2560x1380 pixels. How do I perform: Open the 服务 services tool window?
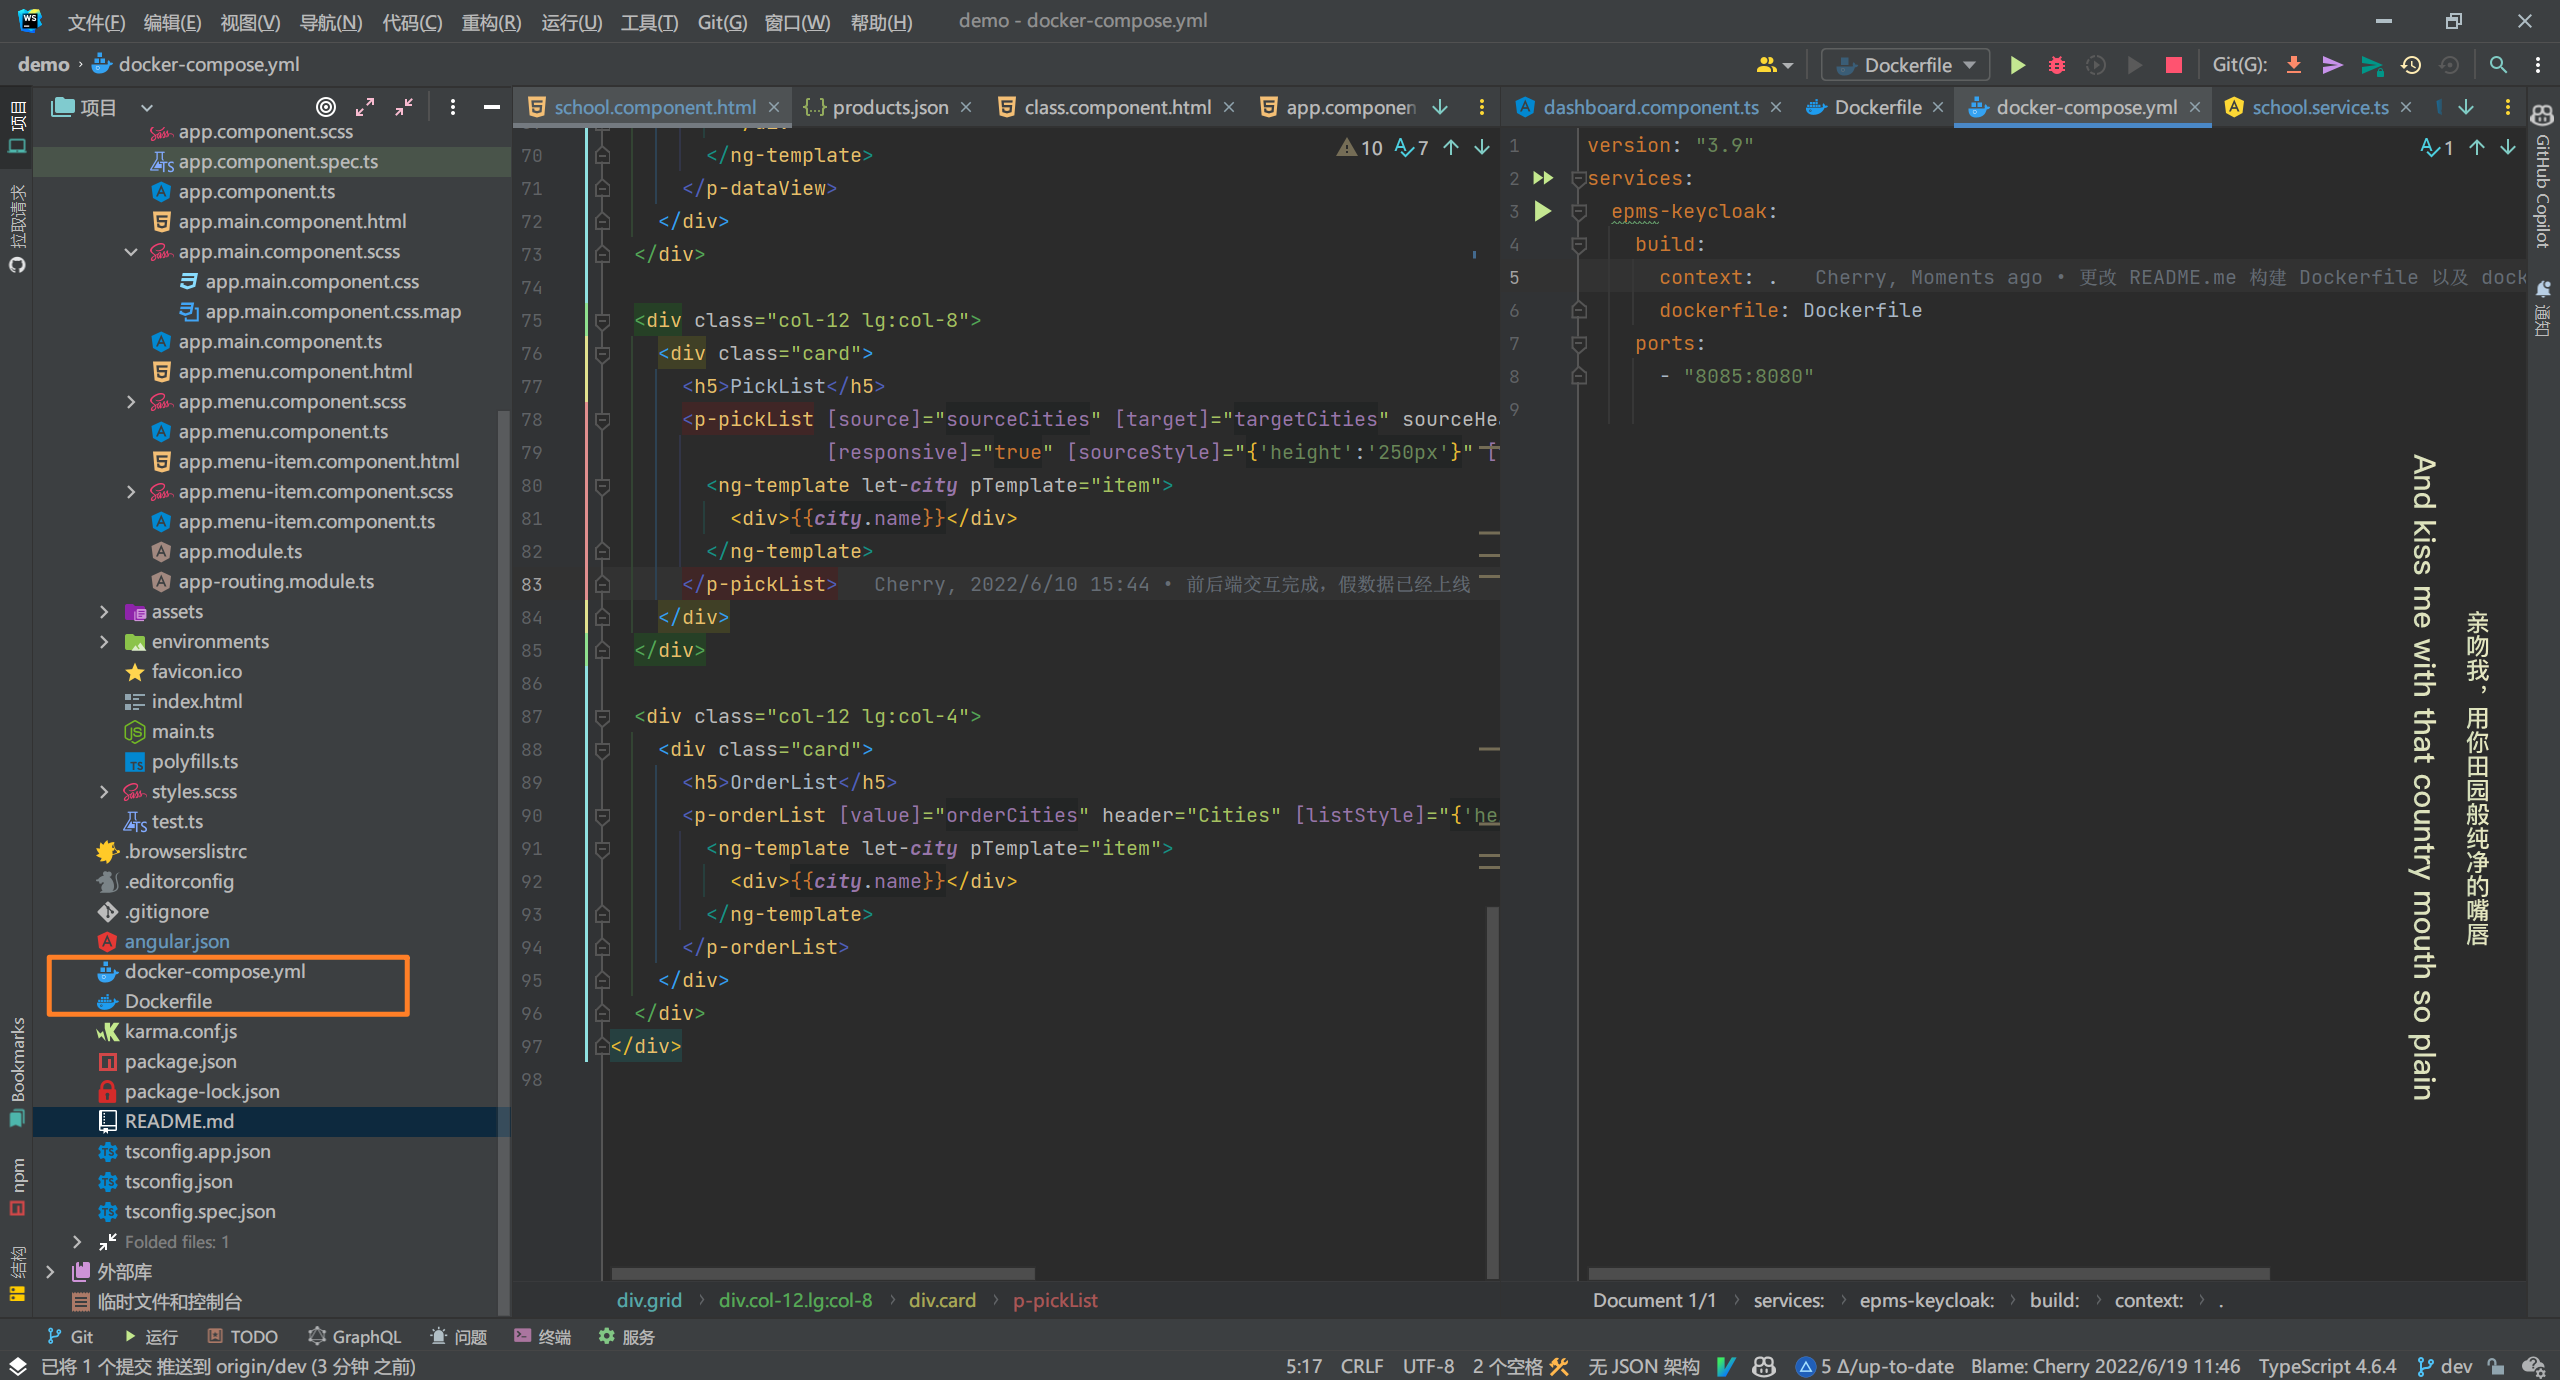(x=627, y=1337)
